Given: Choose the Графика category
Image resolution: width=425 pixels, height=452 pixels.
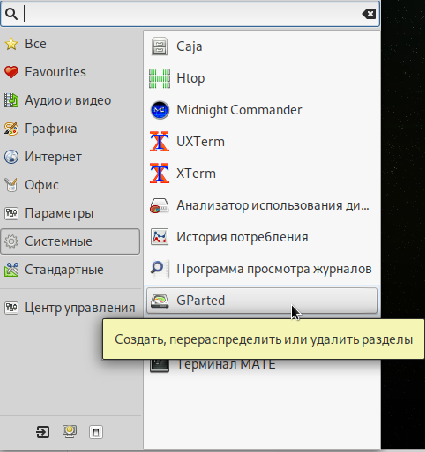Looking at the screenshot, I should click(x=70, y=128).
